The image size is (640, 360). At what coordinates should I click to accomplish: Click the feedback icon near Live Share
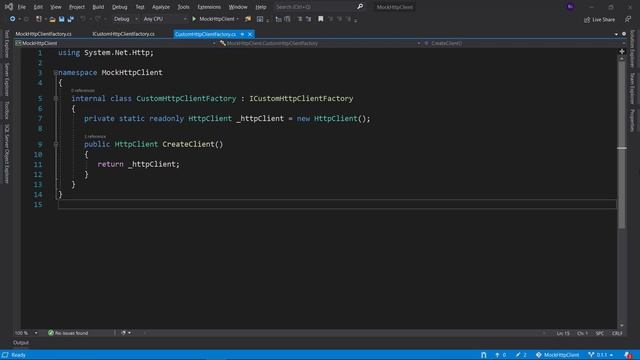coord(628,19)
